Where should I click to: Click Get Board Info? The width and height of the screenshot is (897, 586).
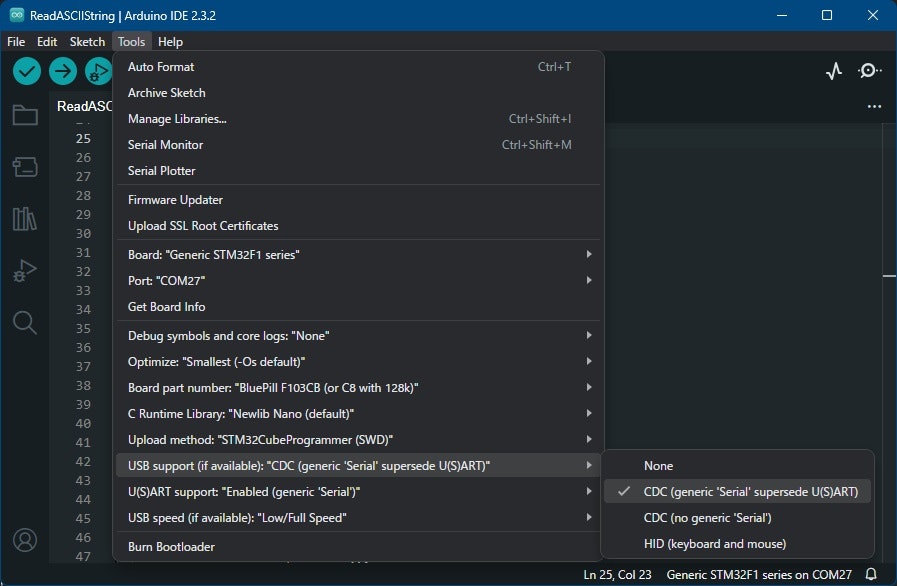[359, 307]
